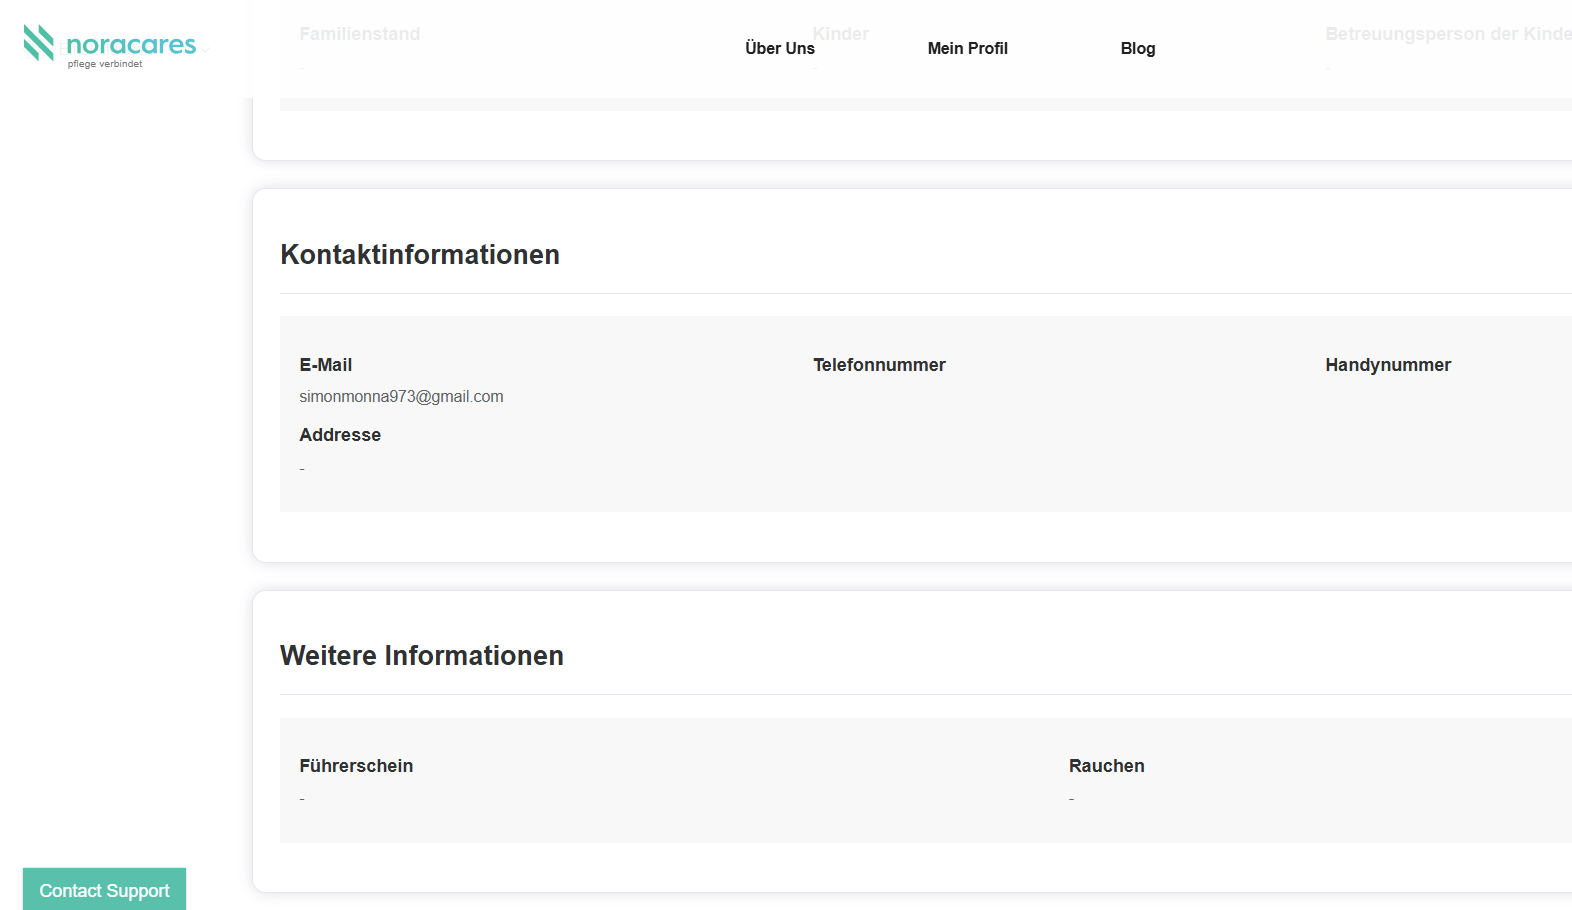
Task: Click the noracares wordmark text
Action: [x=131, y=45]
